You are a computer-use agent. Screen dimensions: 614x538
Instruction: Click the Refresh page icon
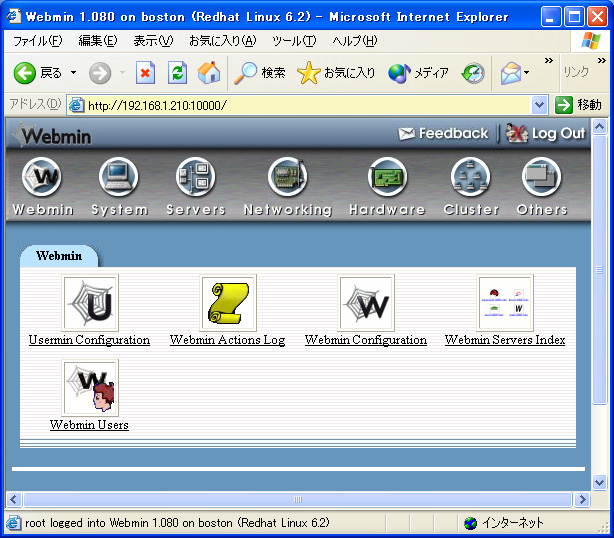click(177, 73)
